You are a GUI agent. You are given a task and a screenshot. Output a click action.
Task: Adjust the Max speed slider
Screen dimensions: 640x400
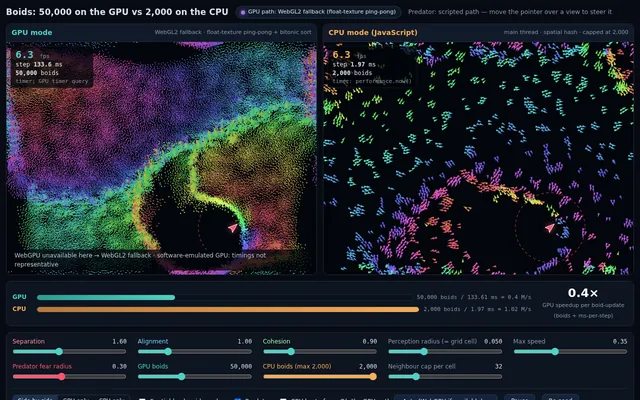pyautogui.click(x=570, y=351)
